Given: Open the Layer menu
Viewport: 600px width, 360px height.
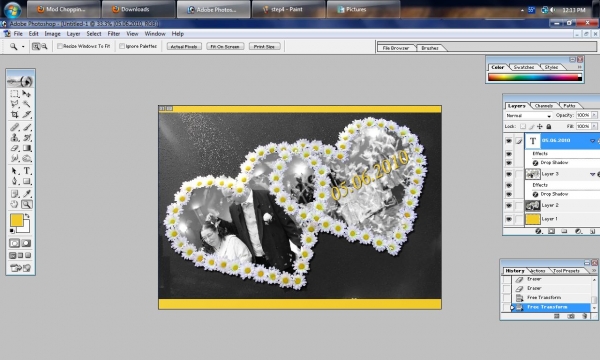Looking at the screenshot, I should click(73, 34).
